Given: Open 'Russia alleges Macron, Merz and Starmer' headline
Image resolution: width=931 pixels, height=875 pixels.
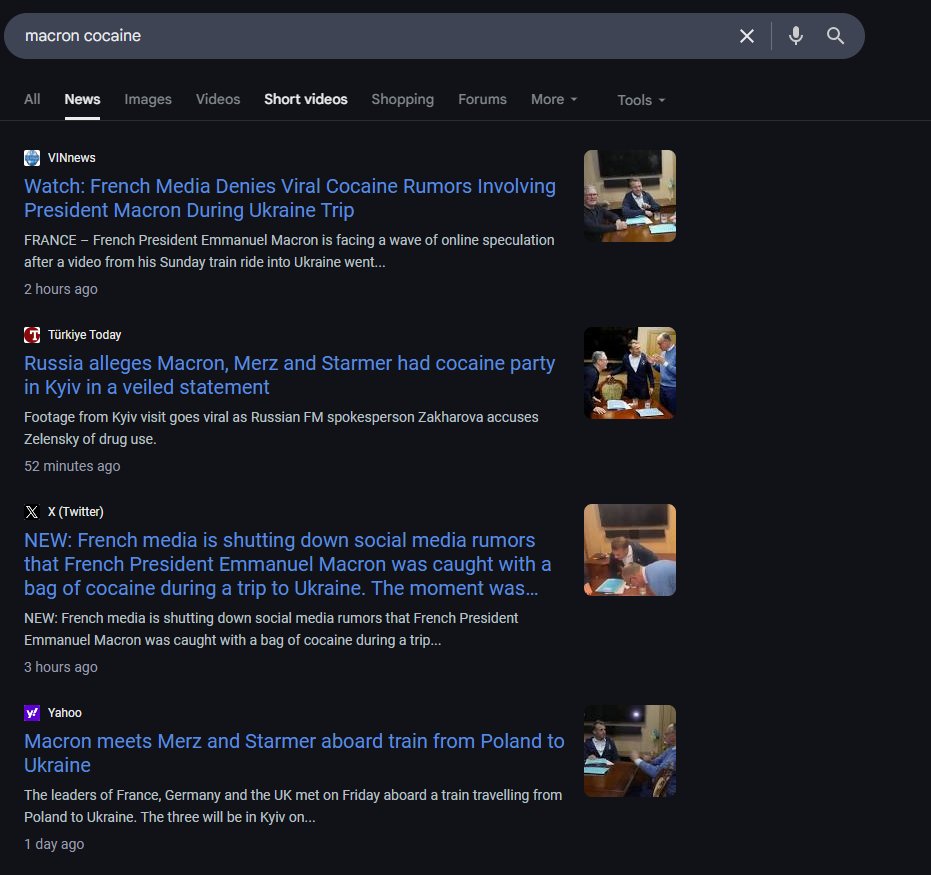Looking at the screenshot, I should pos(289,375).
